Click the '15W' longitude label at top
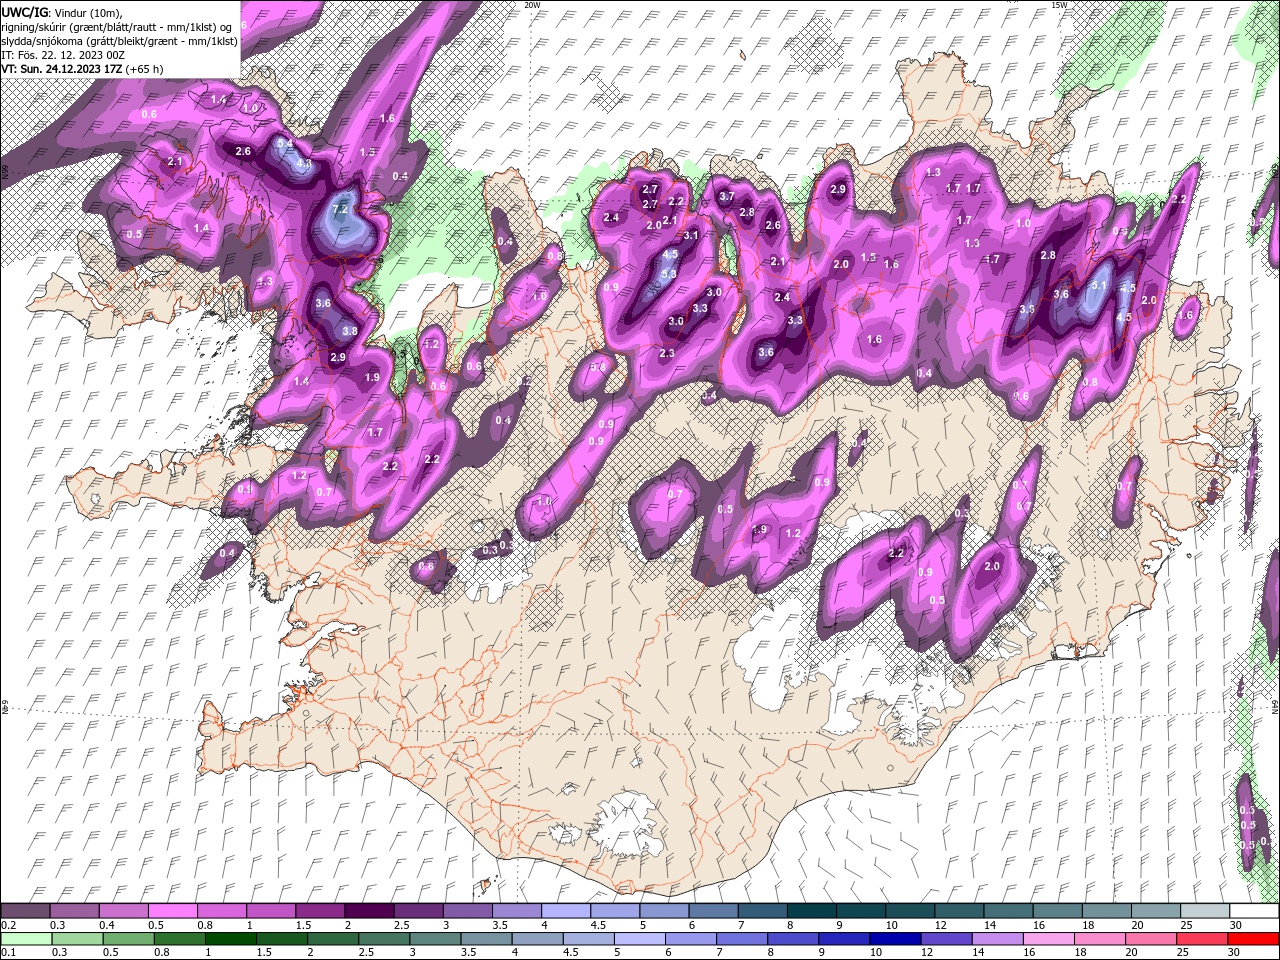 1060,5
